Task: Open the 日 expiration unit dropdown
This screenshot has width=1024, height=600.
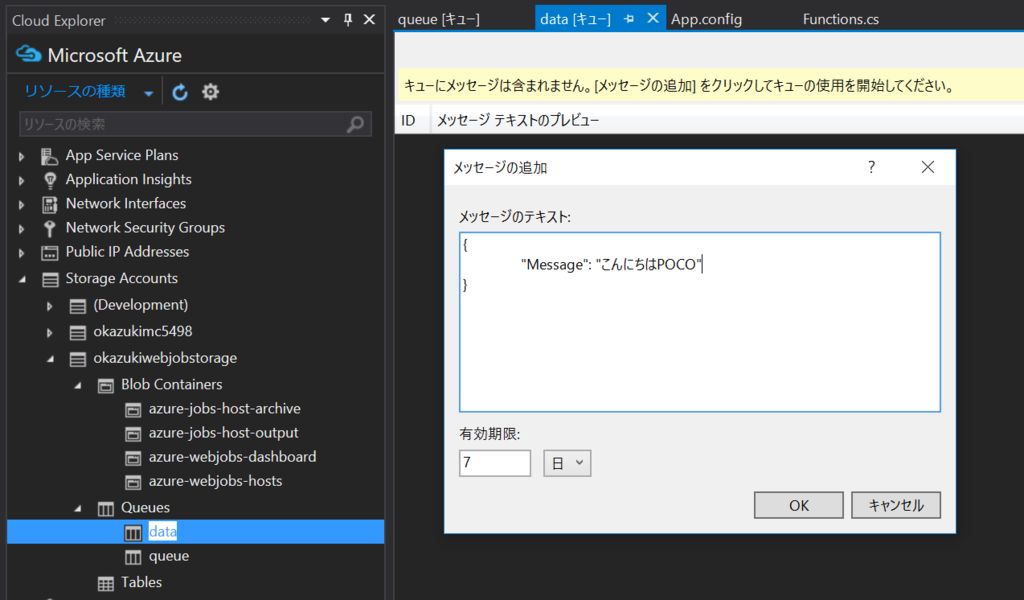Action: 567,463
